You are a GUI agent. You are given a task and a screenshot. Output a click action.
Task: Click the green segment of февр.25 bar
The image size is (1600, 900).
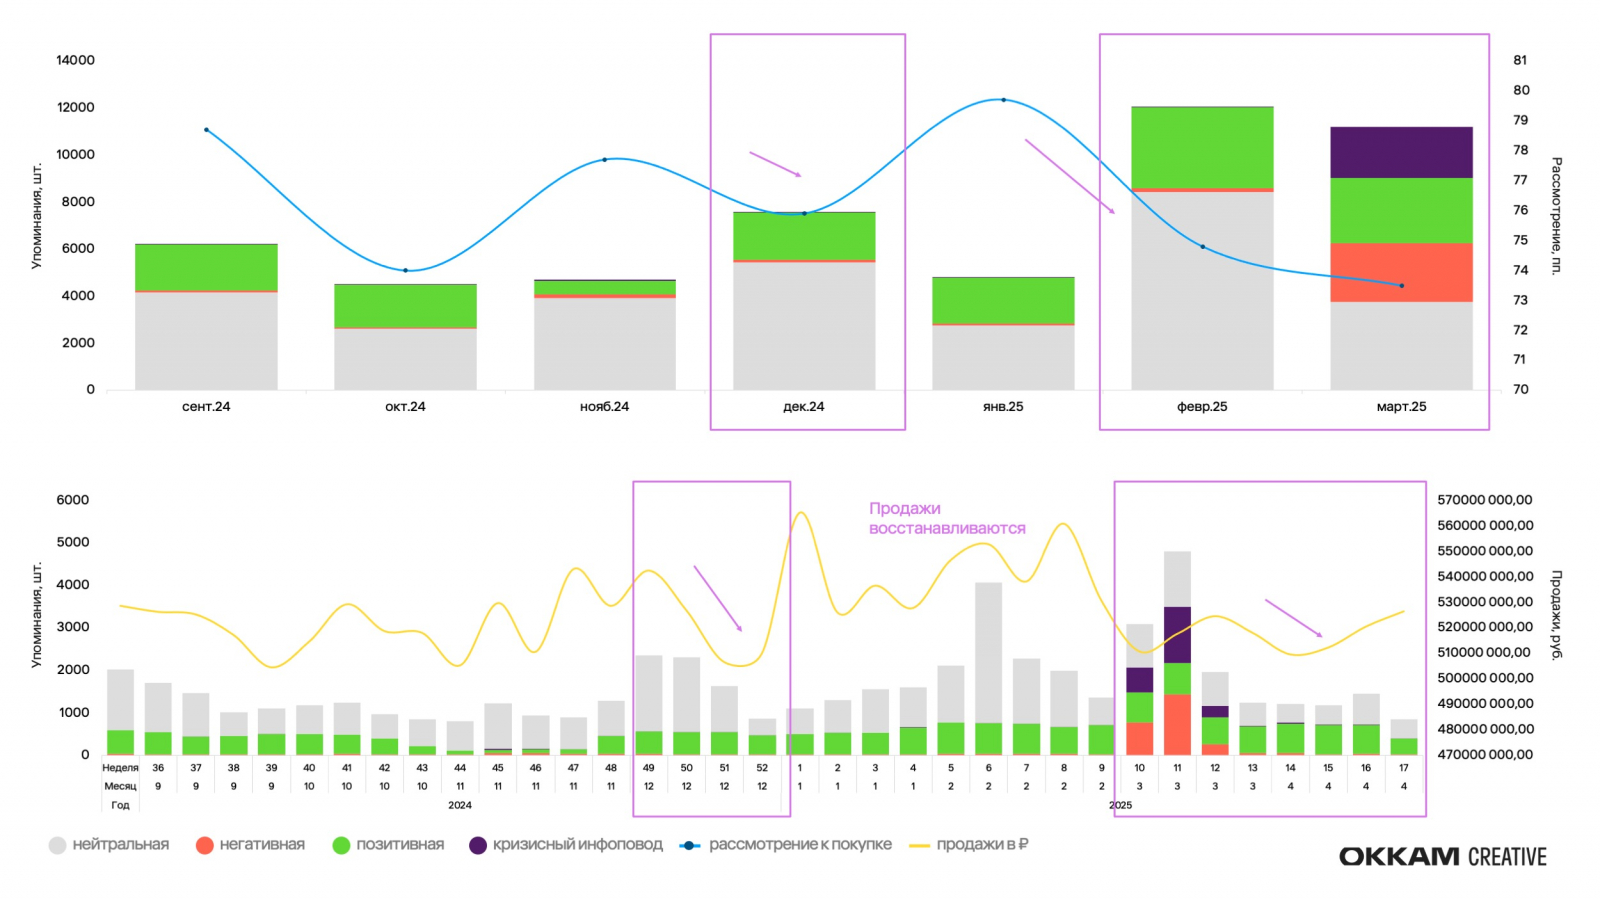(x=1202, y=147)
